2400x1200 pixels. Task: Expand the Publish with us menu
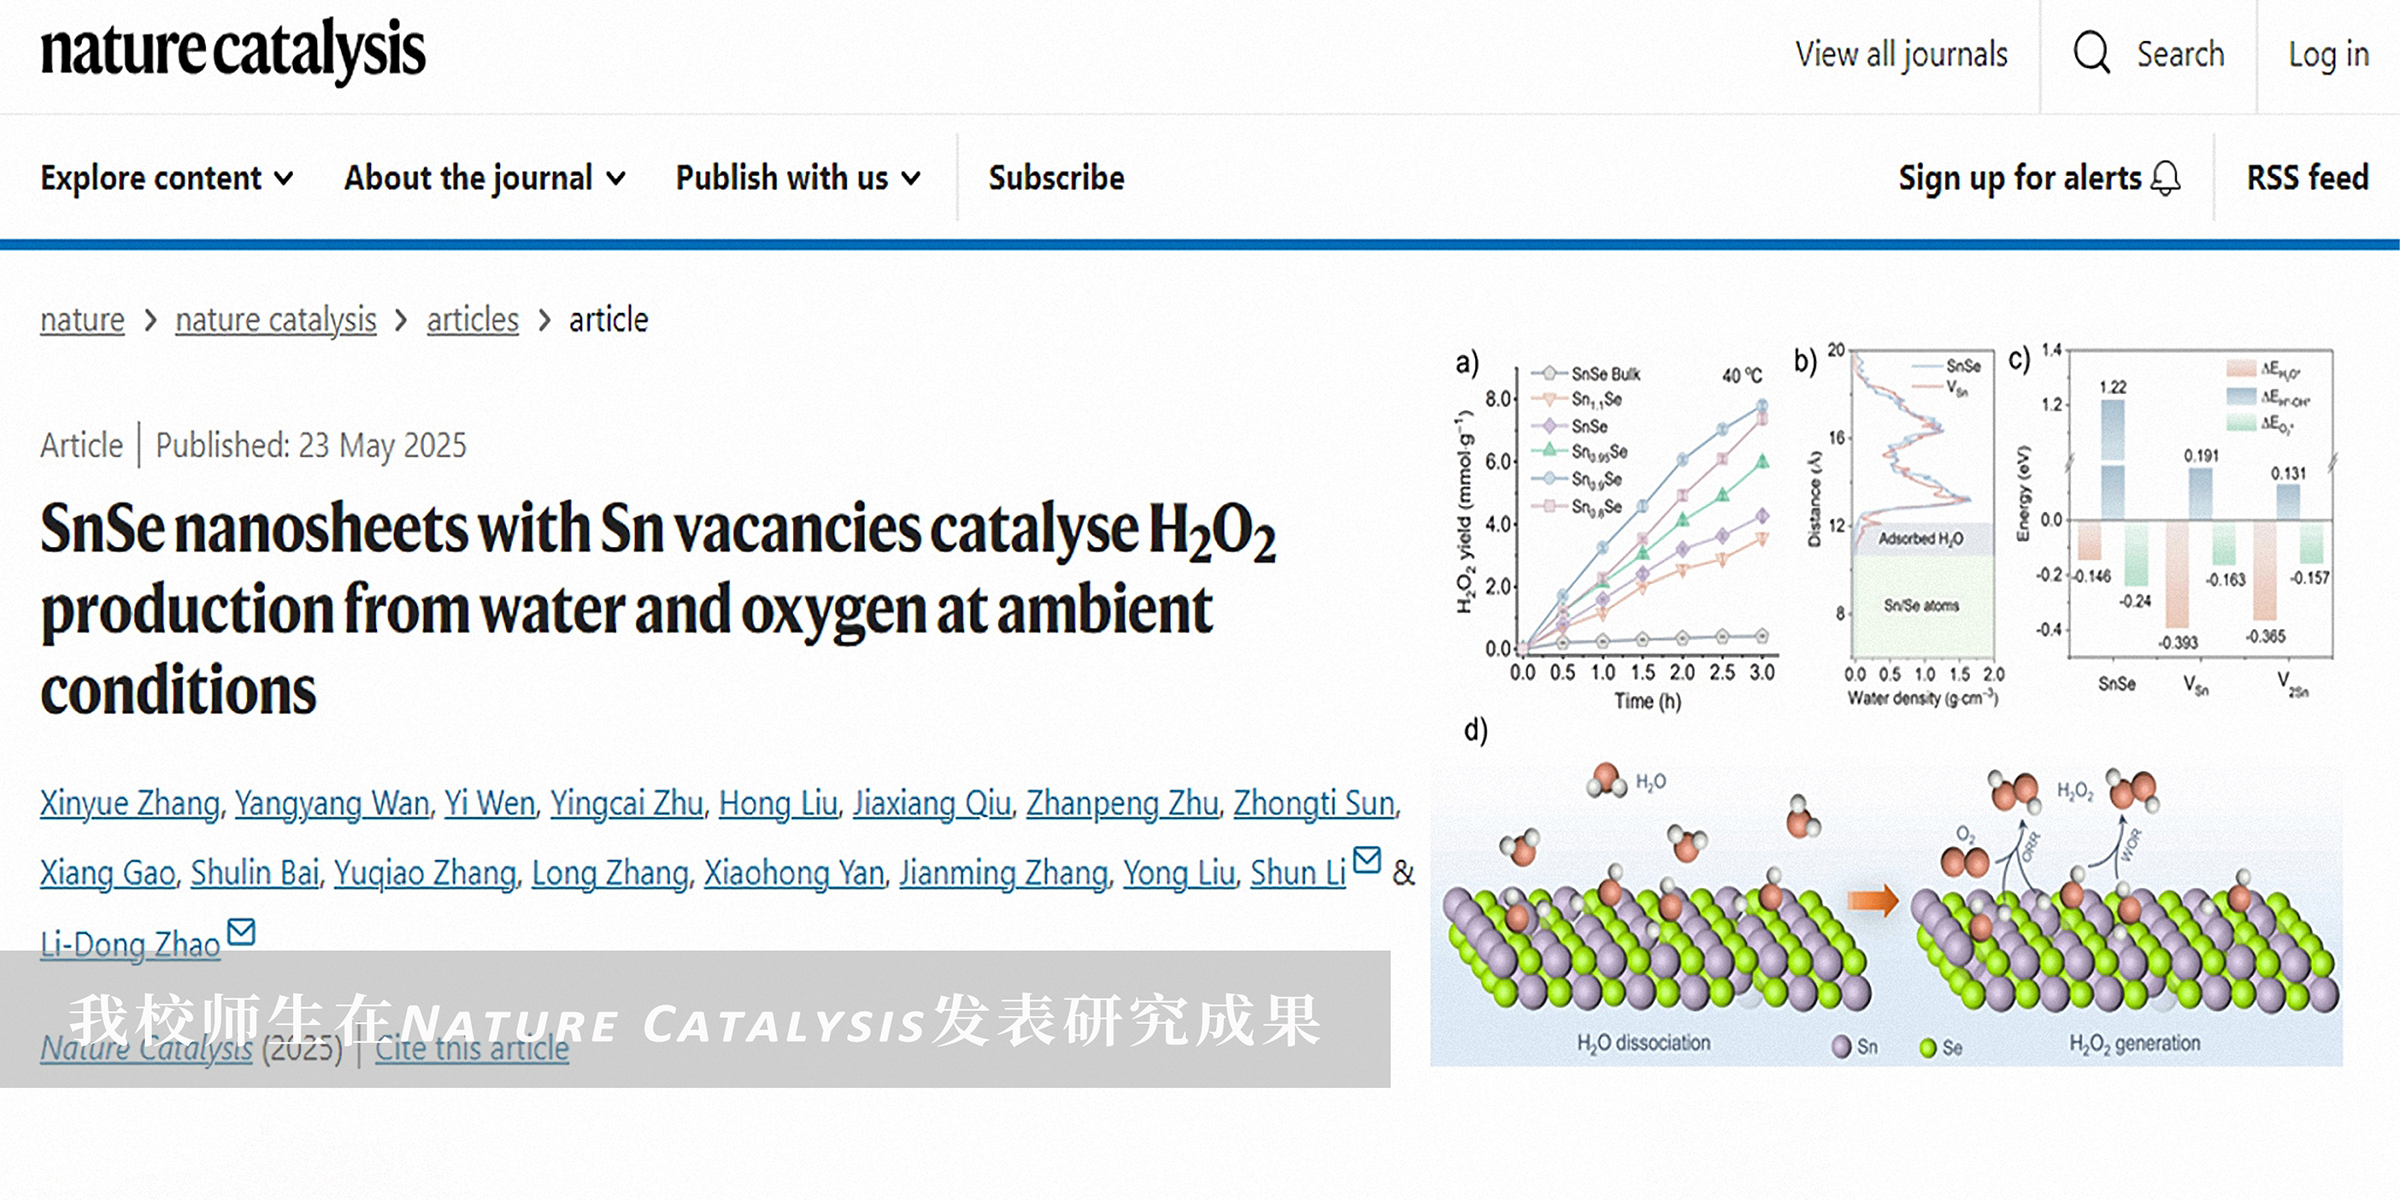pyautogui.click(x=798, y=178)
